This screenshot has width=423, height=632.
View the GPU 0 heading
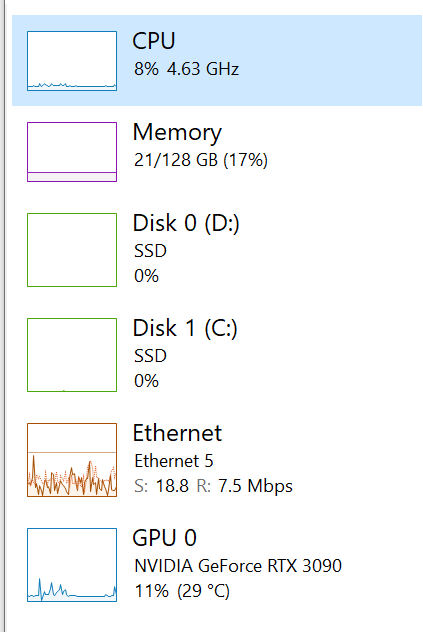click(x=165, y=538)
